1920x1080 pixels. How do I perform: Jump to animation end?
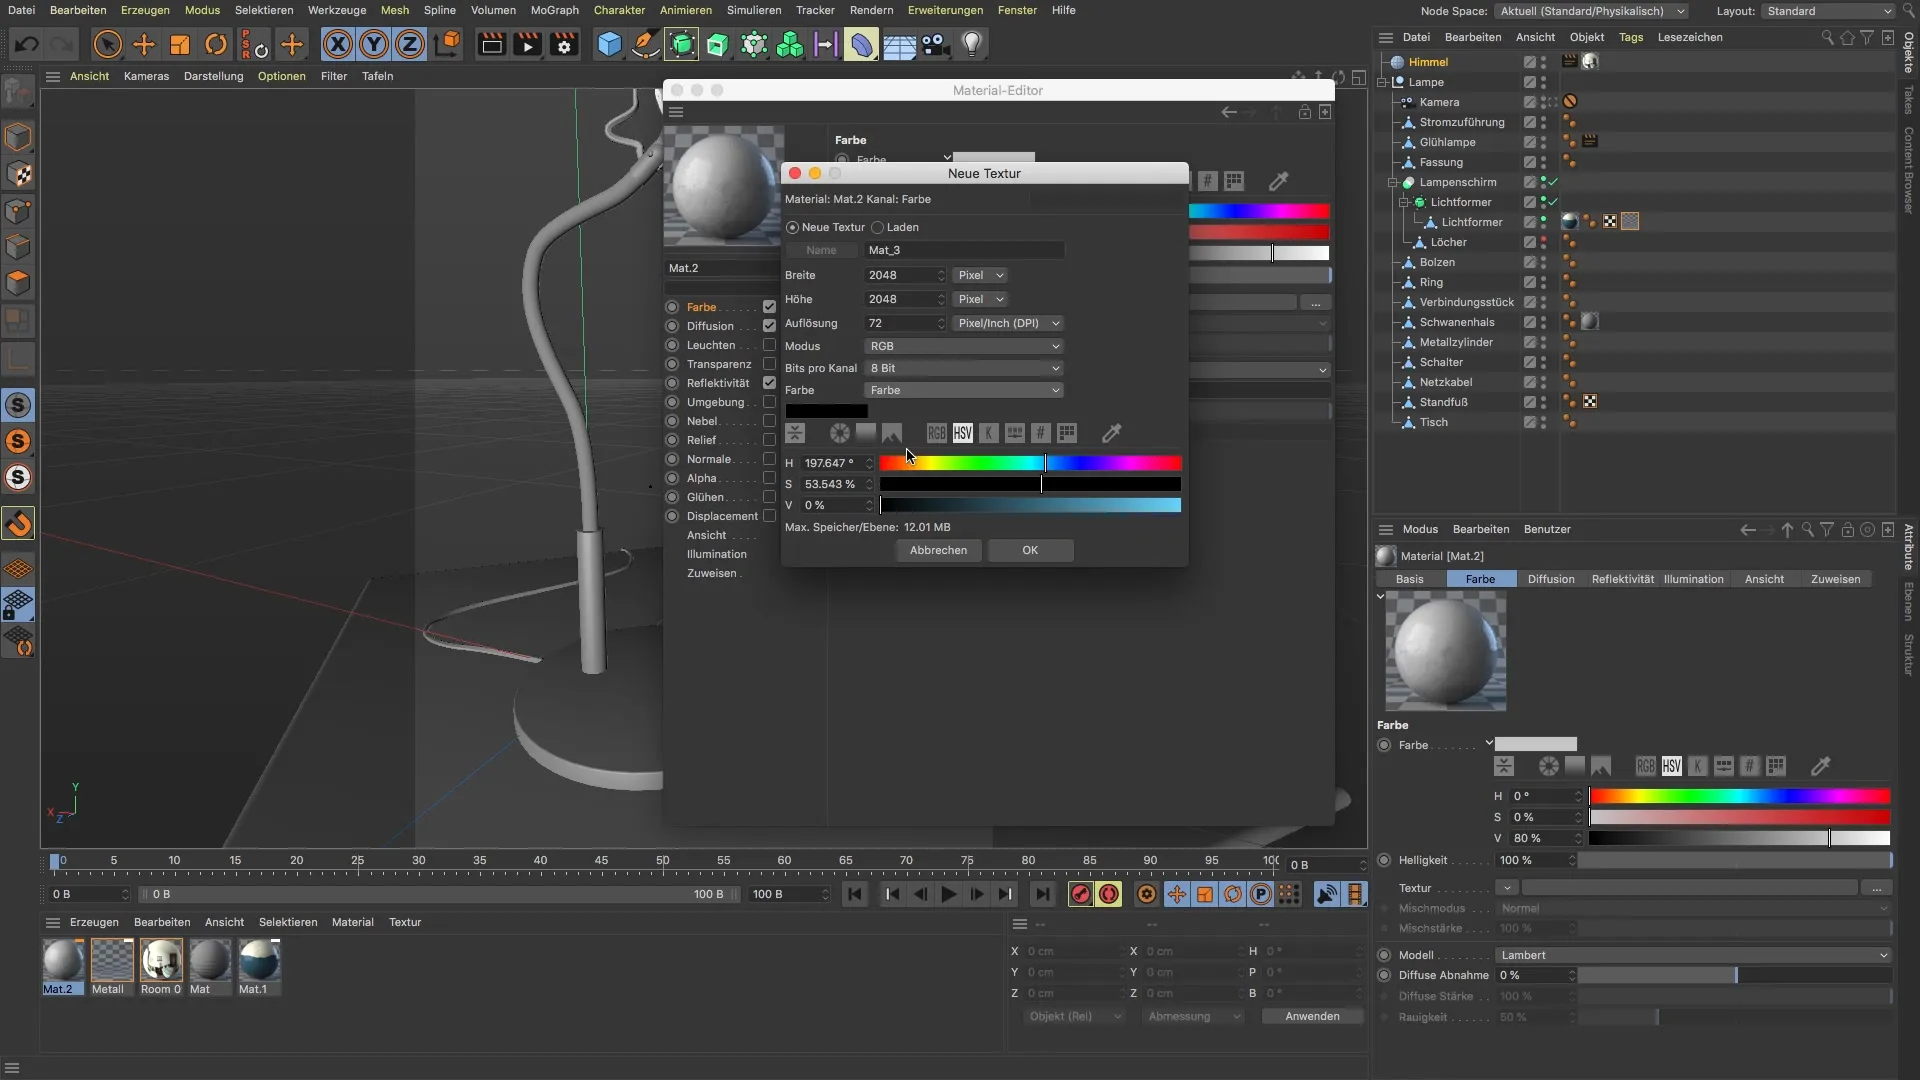click(1043, 894)
